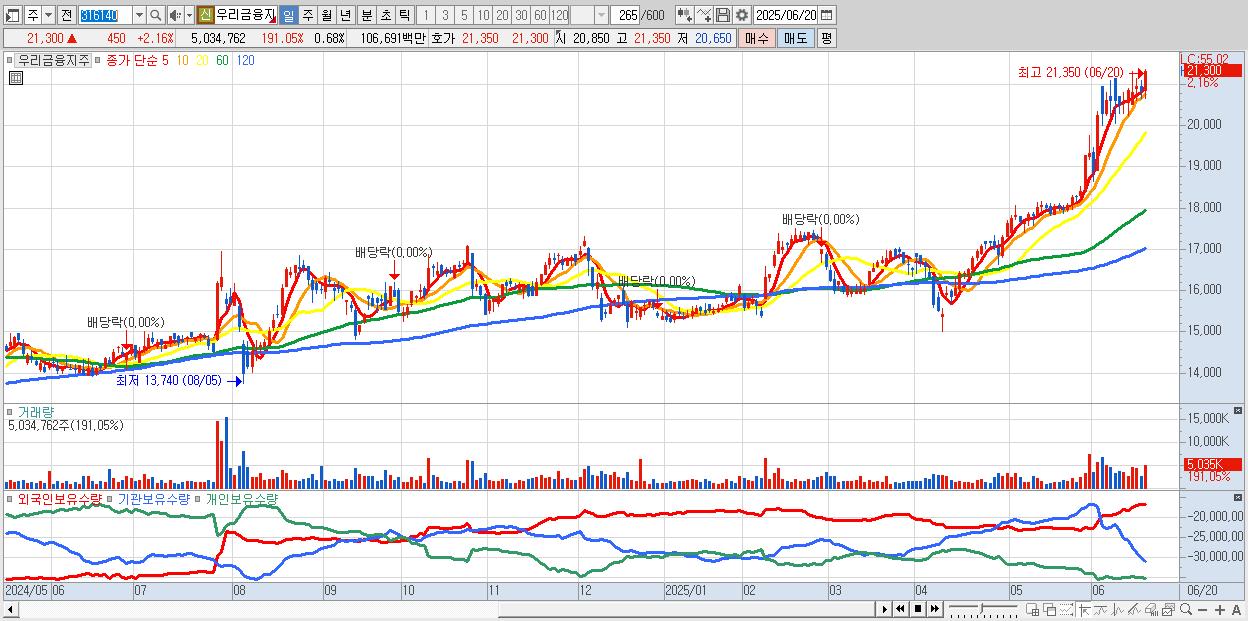Click the bottom zoom slider handle
Image resolution: width=1248 pixels, height=621 pixels.
(982, 608)
